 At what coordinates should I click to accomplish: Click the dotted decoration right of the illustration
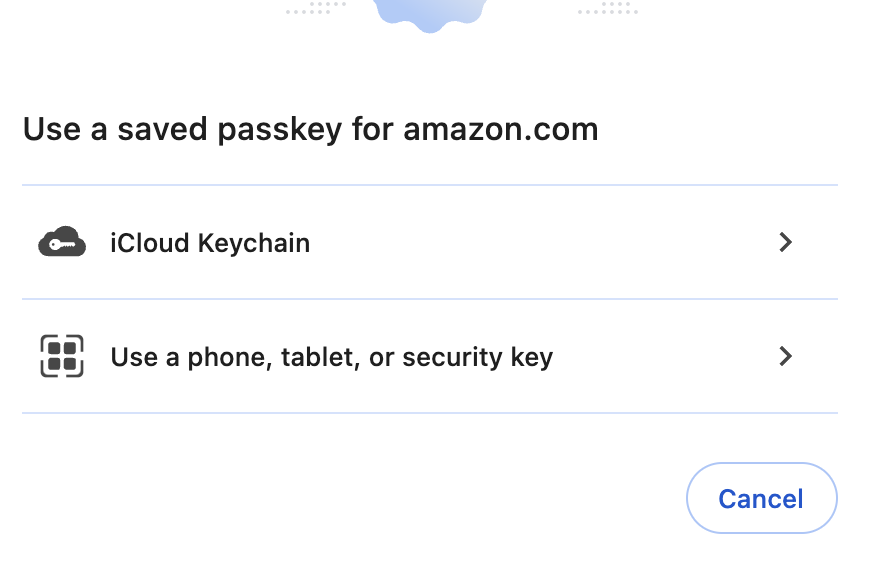[x=608, y=9]
